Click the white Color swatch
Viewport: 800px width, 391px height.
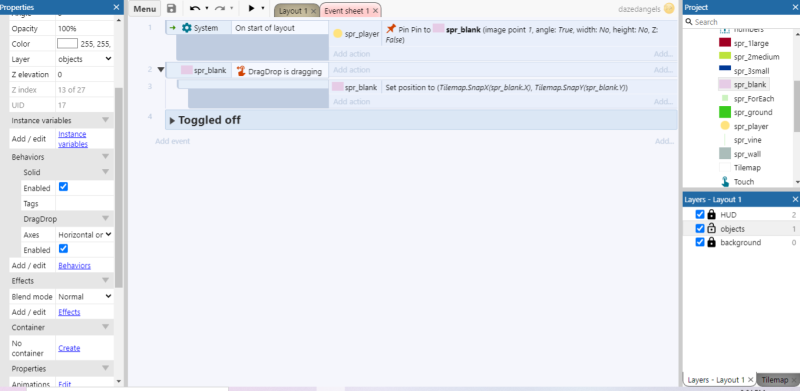(x=67, y=44)
